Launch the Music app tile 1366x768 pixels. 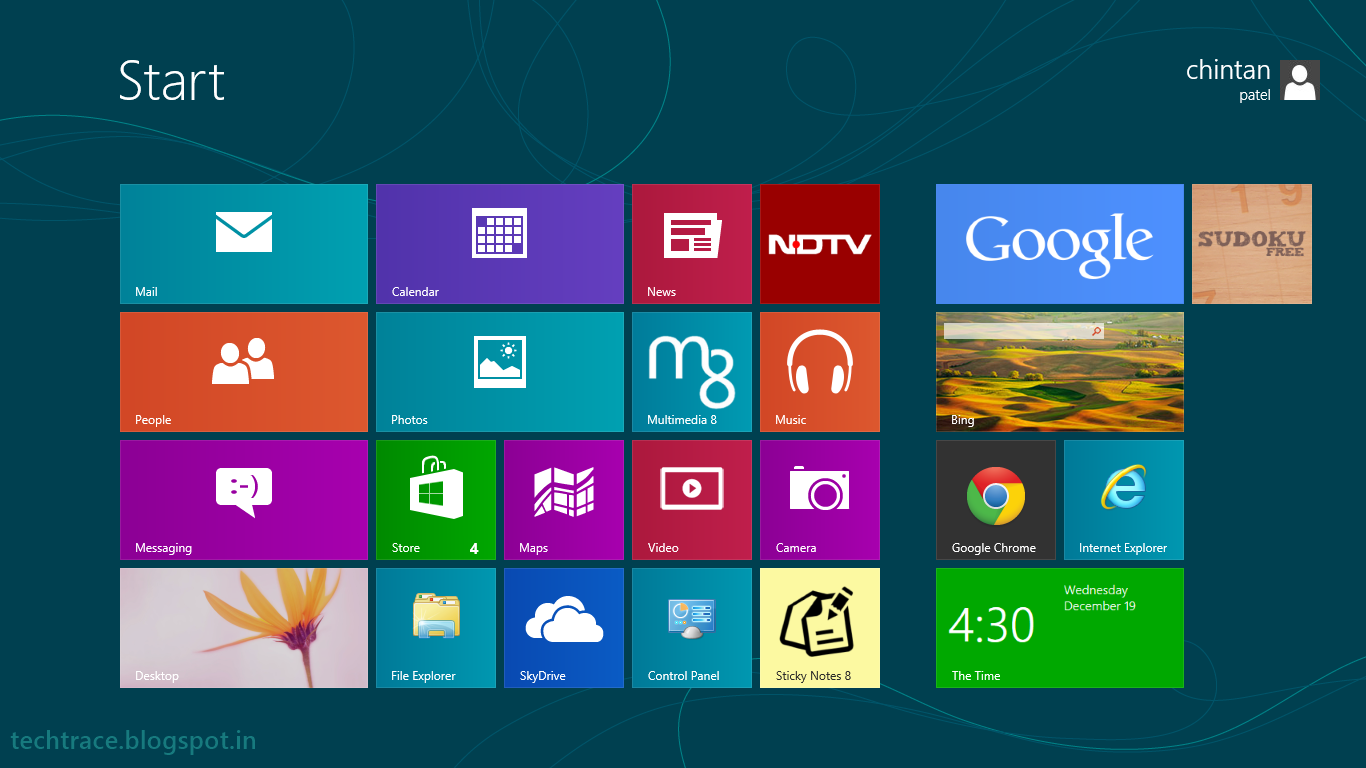coord(820,372)
